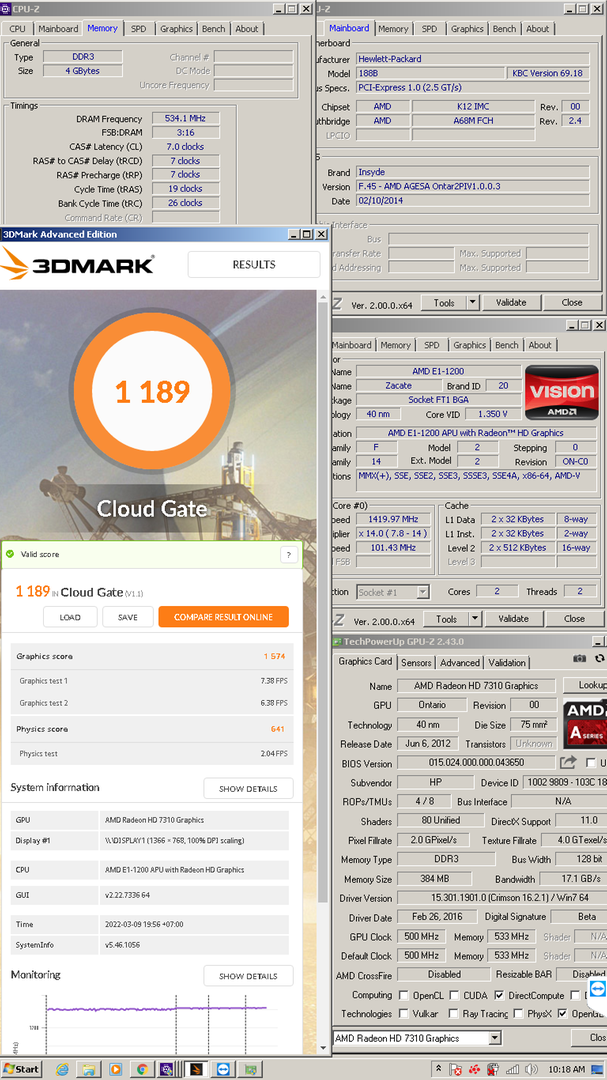This screenshot has width=607, height=1080.
Task: Toggle the OpenCL checkbox in GPU-Z
Action: 404,995
